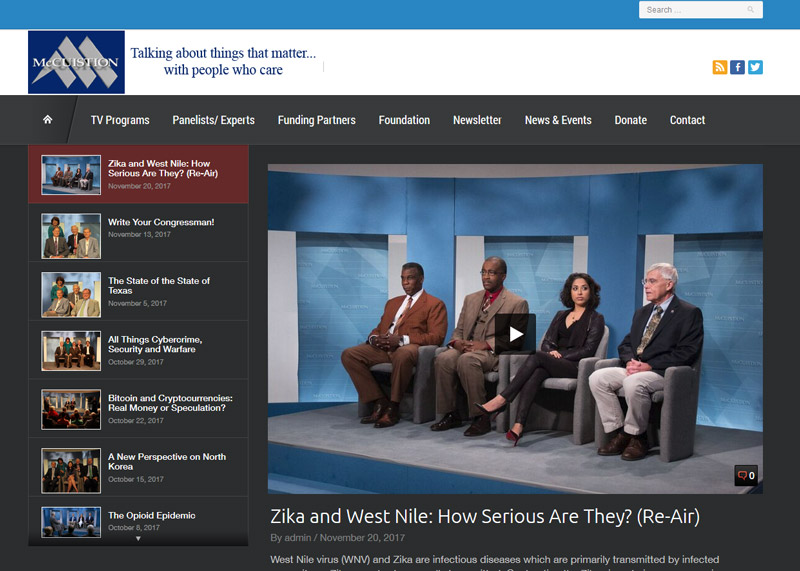This screenshot has width=800, height=571.
Task: Click the Write Your Congressman! thumbnail
Action: (x=71, y=236)
